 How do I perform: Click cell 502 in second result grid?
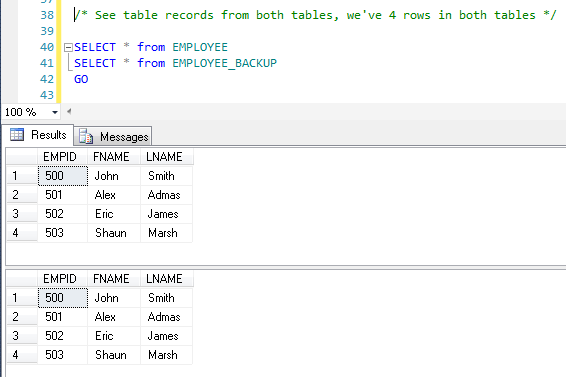(x=63, y=336)
